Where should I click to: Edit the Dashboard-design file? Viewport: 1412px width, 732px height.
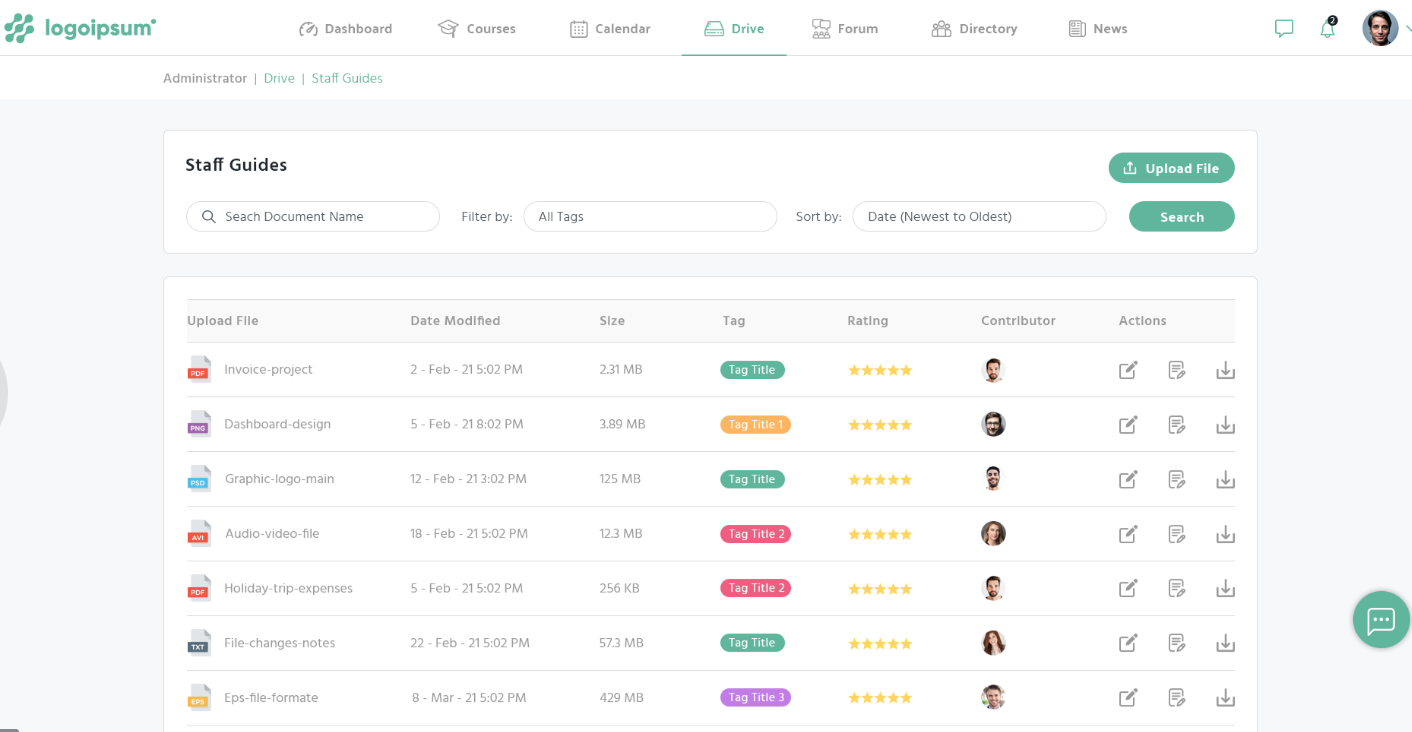[x=1128, y=425]
